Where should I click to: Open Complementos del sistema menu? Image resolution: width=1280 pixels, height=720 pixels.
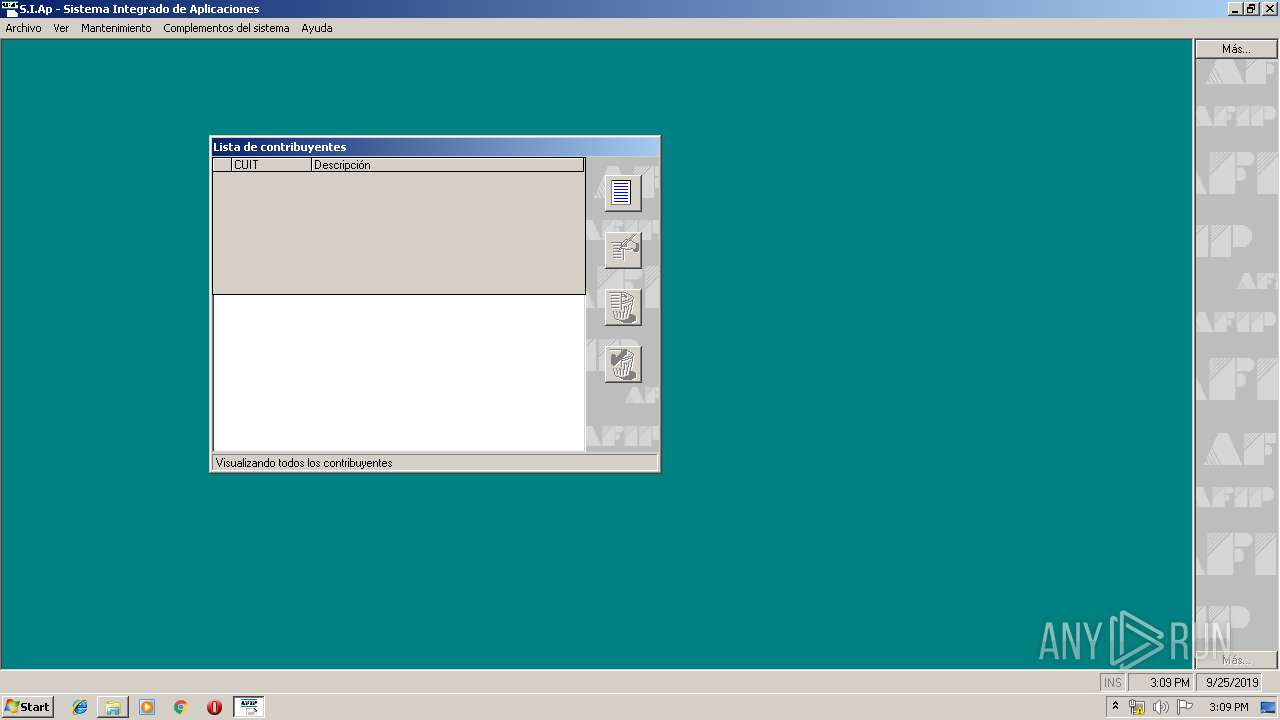(x=226, y=28)
